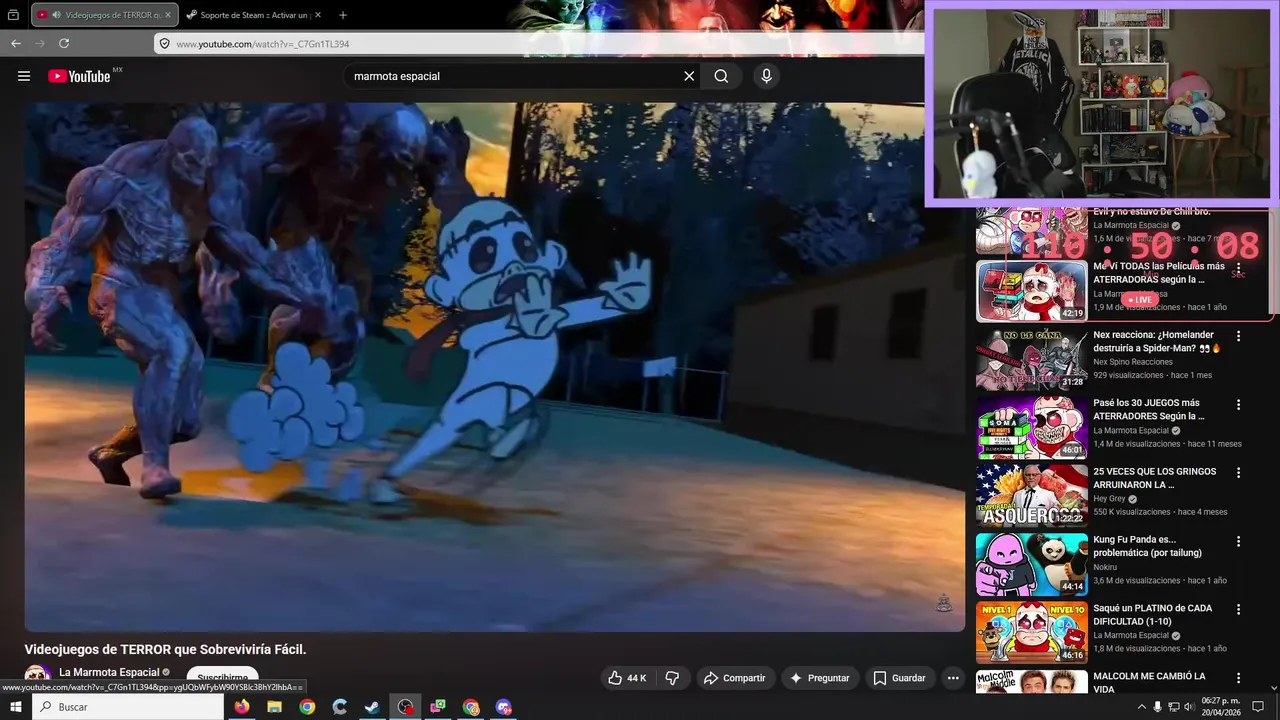Open options for MALCOLM ME CAMBIÓ video
This screenshot has width=1280, height=720.
[1238, 678]
